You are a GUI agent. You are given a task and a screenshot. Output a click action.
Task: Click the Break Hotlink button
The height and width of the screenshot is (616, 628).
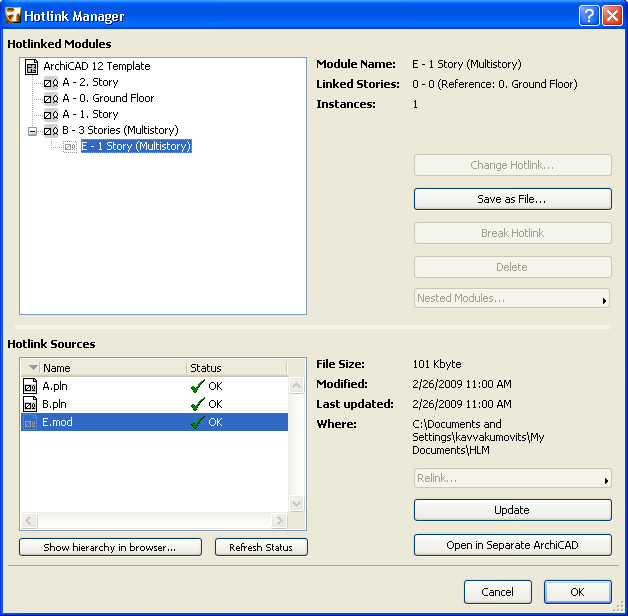[513, 233]
